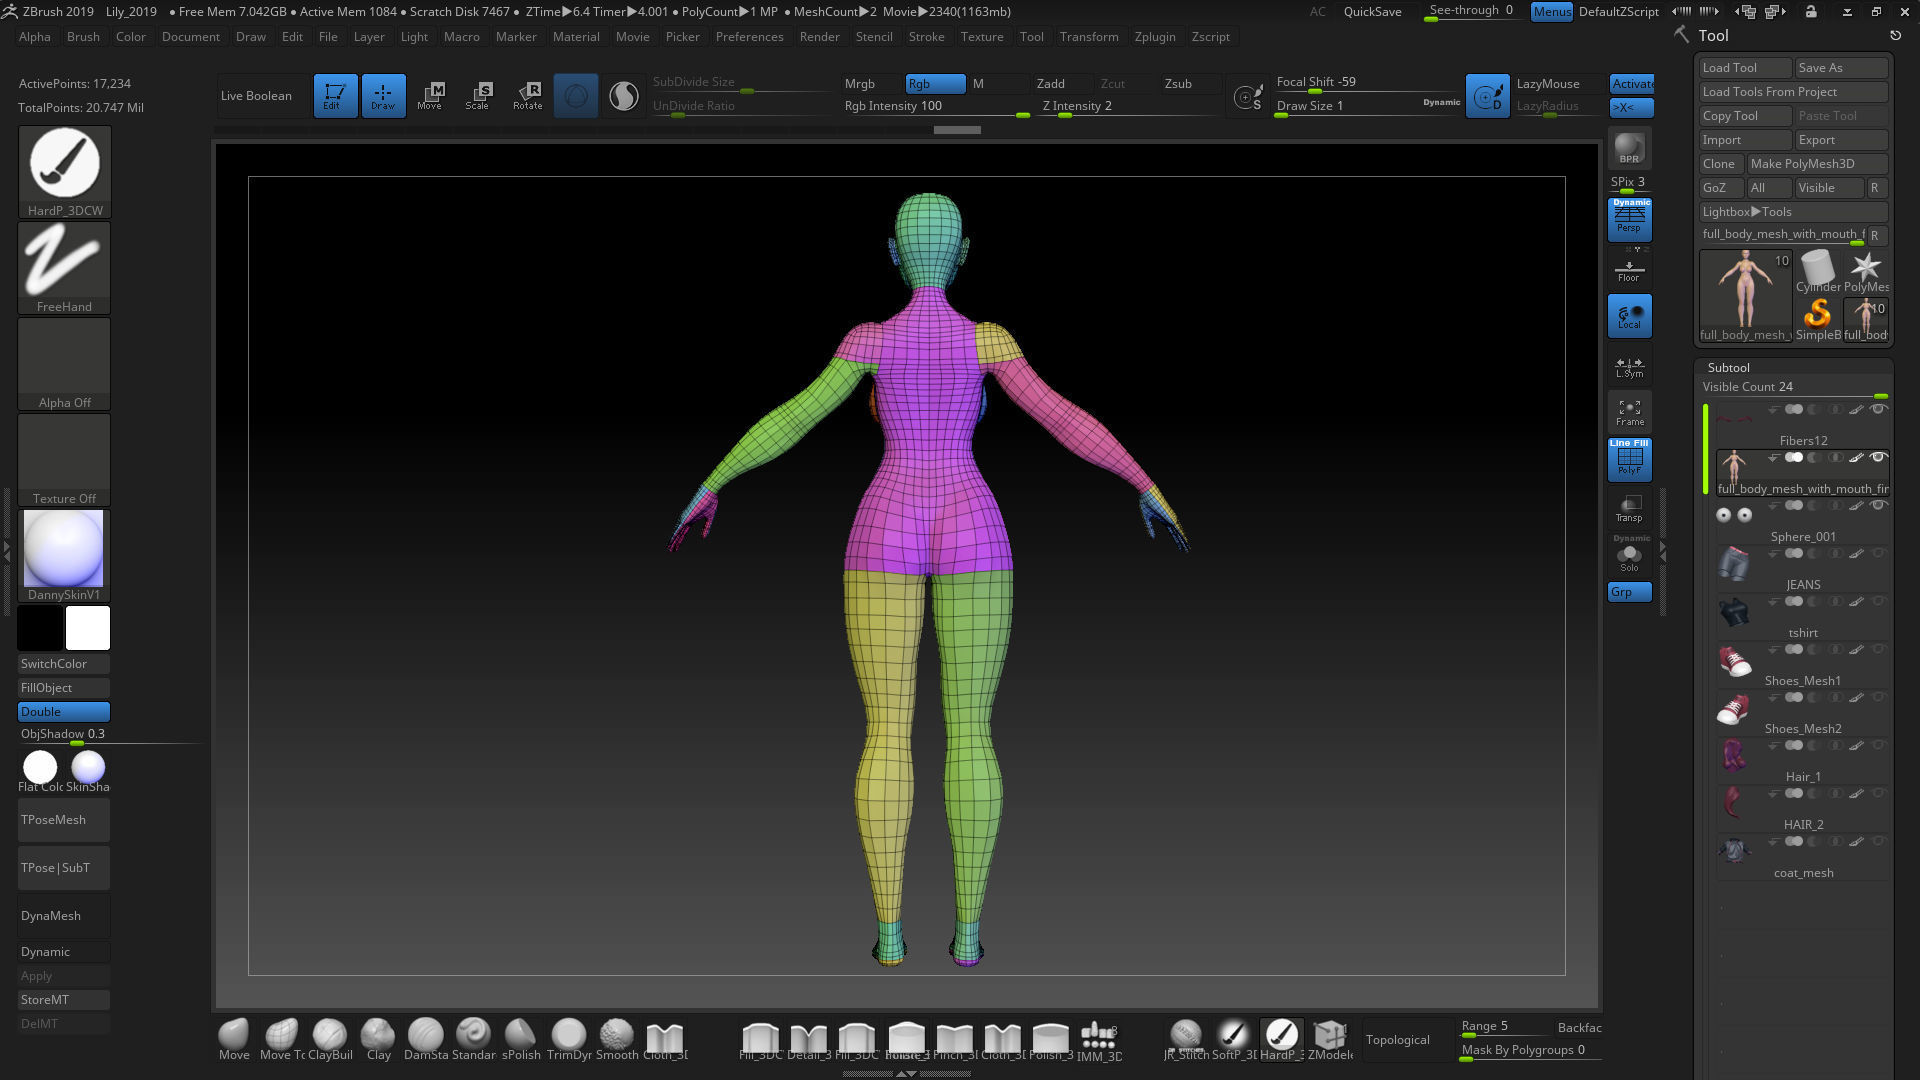Viewport: 1920px width, 1080px height.
Task: Toggle visibility eye of Fibers12 subtool
Action: click(1878, 409)
